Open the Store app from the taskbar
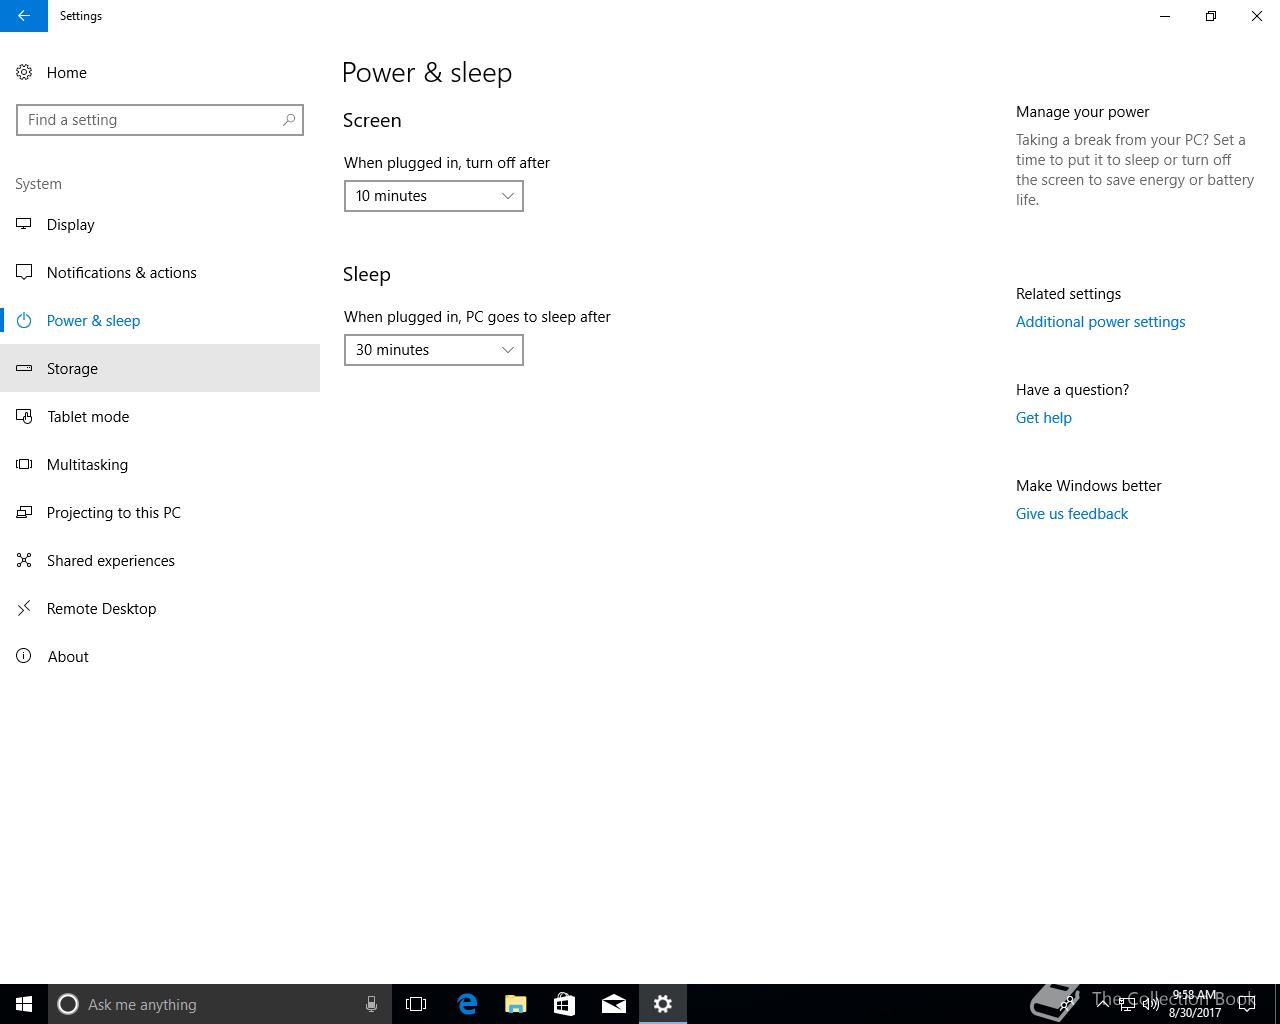 (x=565, y=1004)
